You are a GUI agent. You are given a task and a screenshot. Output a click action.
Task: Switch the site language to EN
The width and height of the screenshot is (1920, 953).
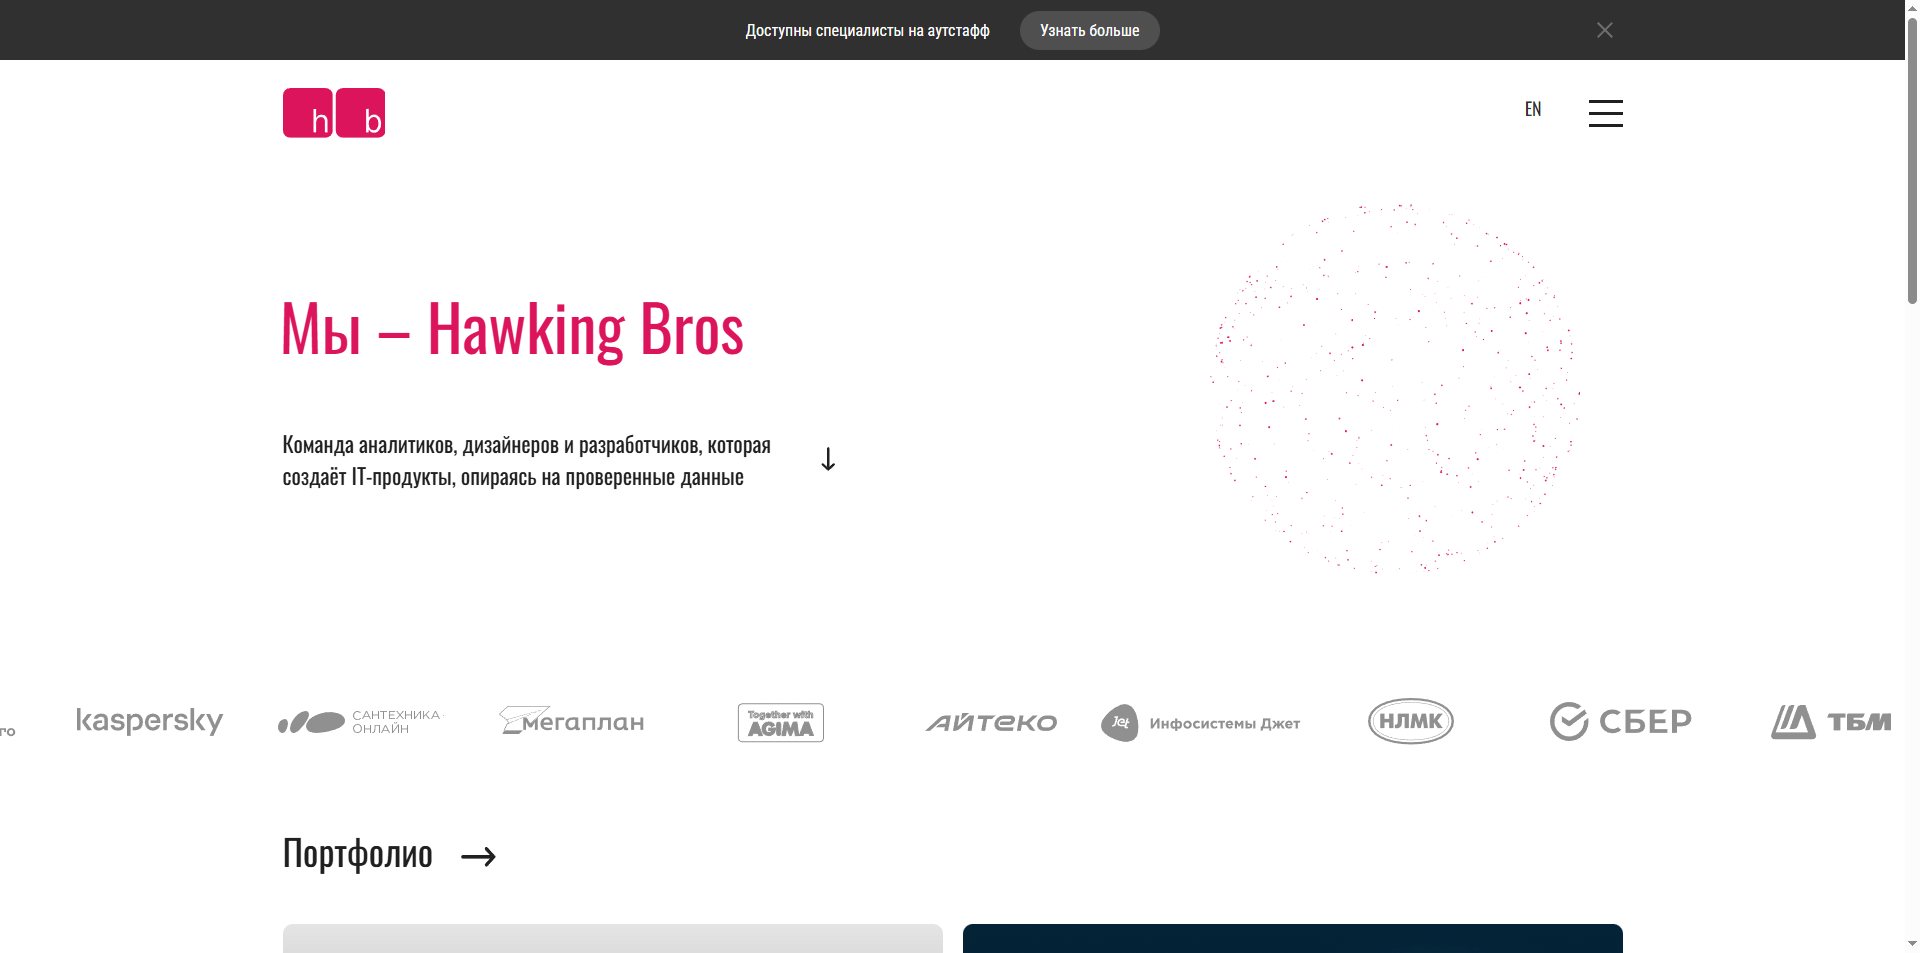pos(1533,109)
